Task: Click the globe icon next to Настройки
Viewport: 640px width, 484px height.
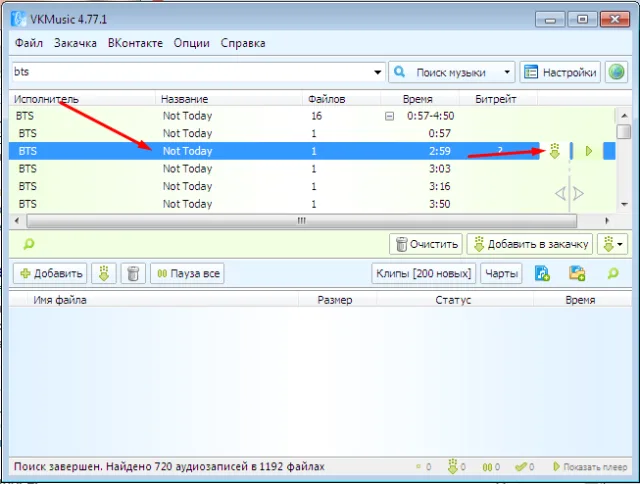Action: (x=616, y=72)
